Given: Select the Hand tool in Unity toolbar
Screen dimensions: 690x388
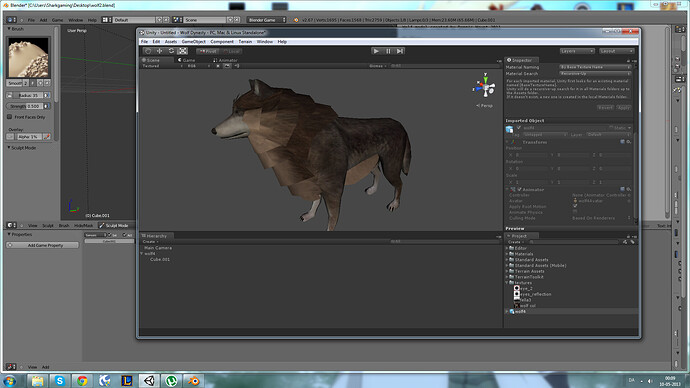Looking at the screenshot, I should [x=148, y=51].
